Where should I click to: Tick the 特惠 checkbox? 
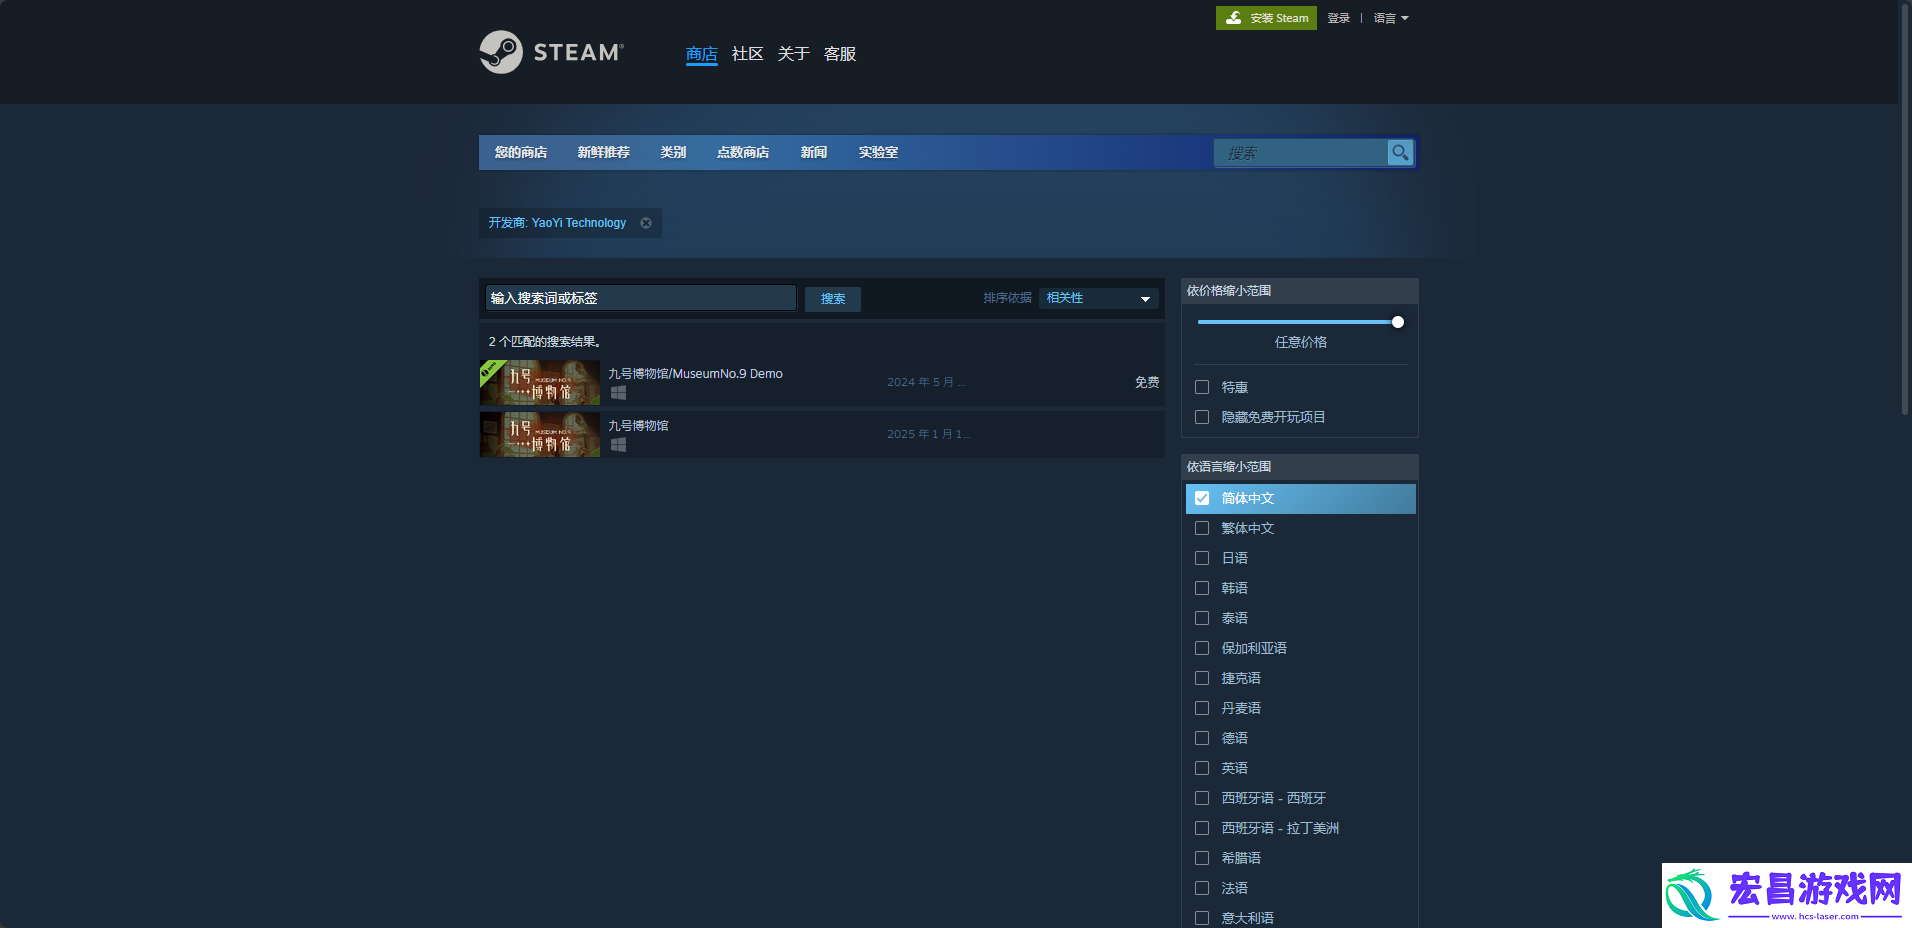(1202, 387)
